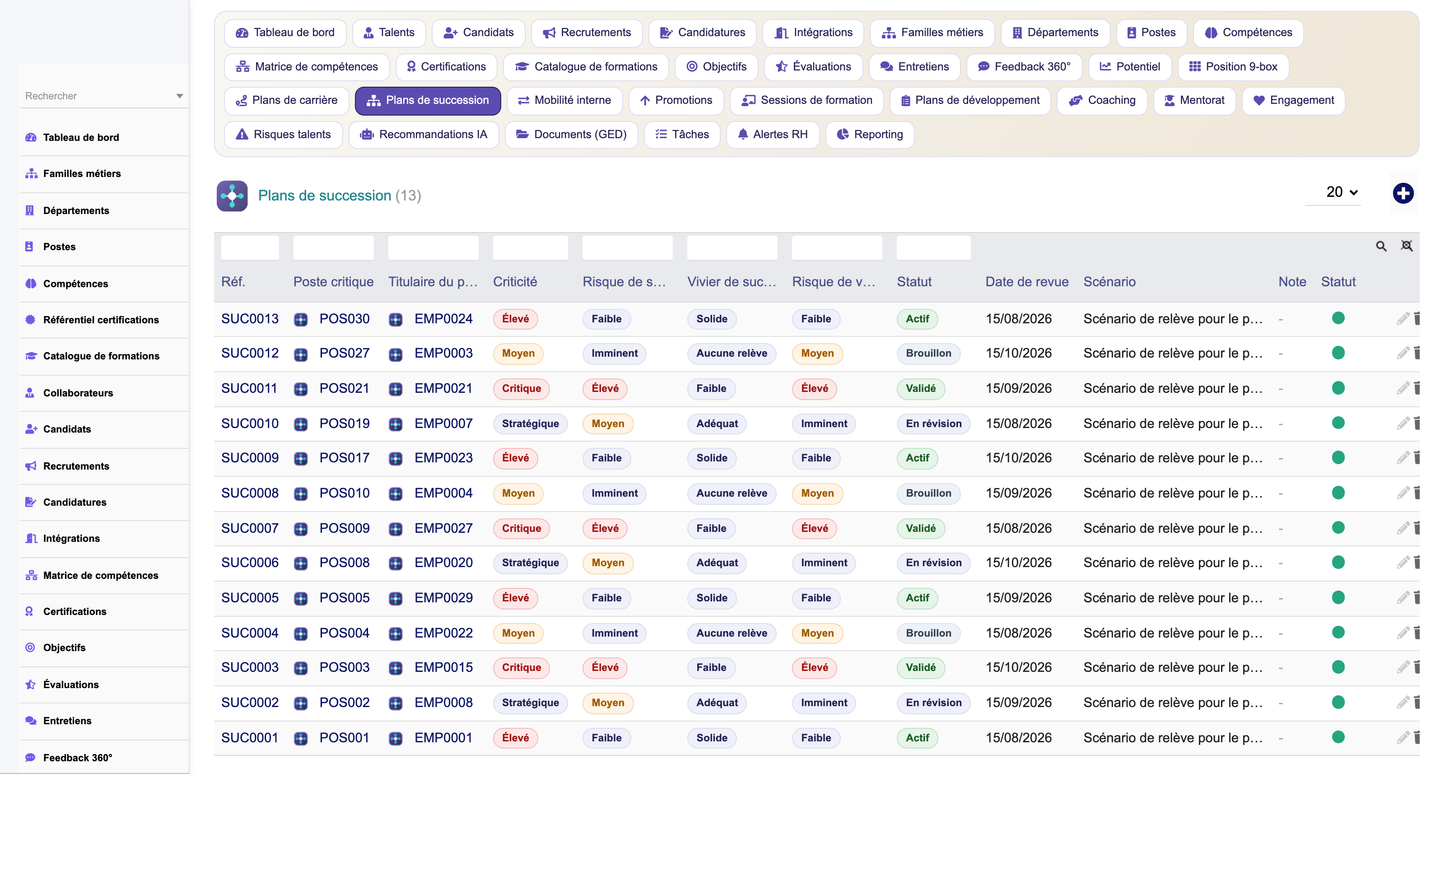Click the Criticité column filter field
This screenshot has width=1445, height=894.
click(x=530, y=247)
